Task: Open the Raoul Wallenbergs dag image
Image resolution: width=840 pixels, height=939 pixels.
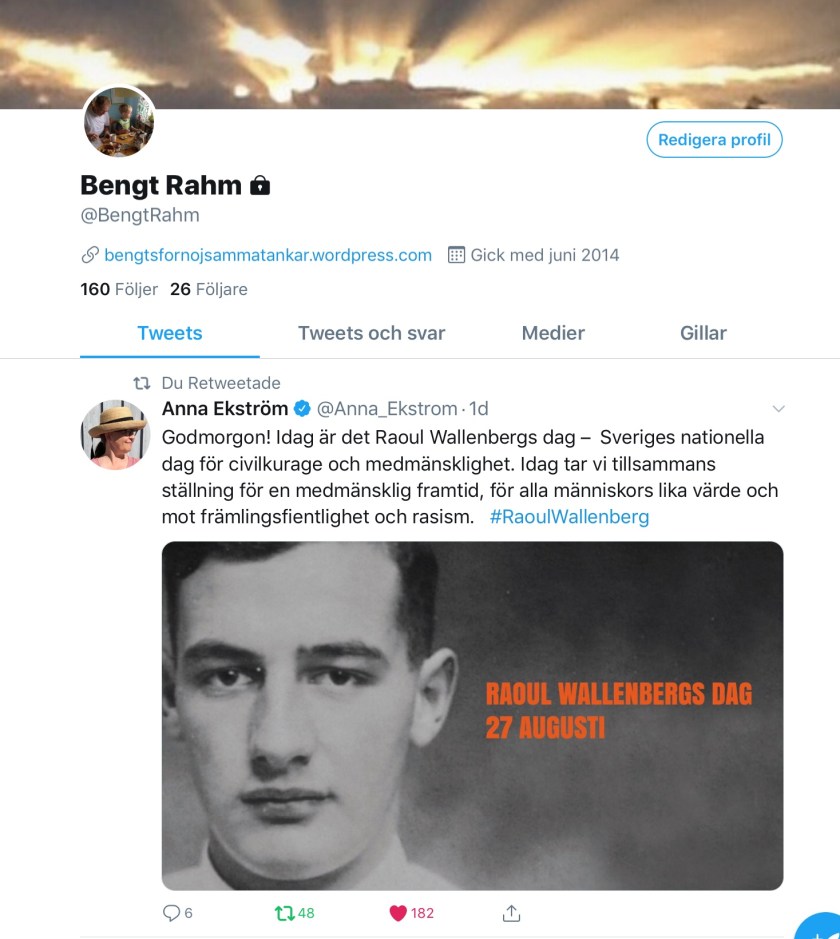Action: click(472, 716)
